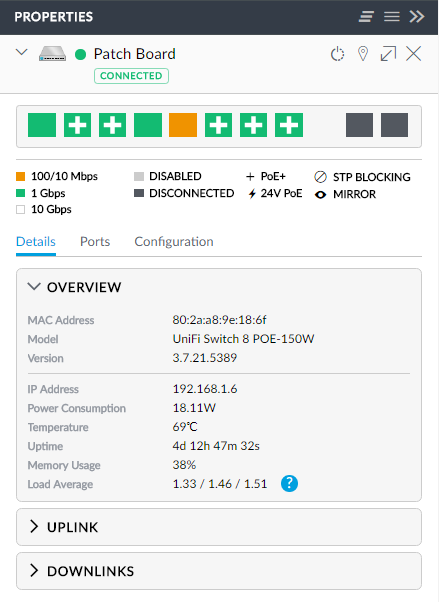The image size is (439, 602).
Task: Click the CONNECTED status badge
Action: coord(131,76)
